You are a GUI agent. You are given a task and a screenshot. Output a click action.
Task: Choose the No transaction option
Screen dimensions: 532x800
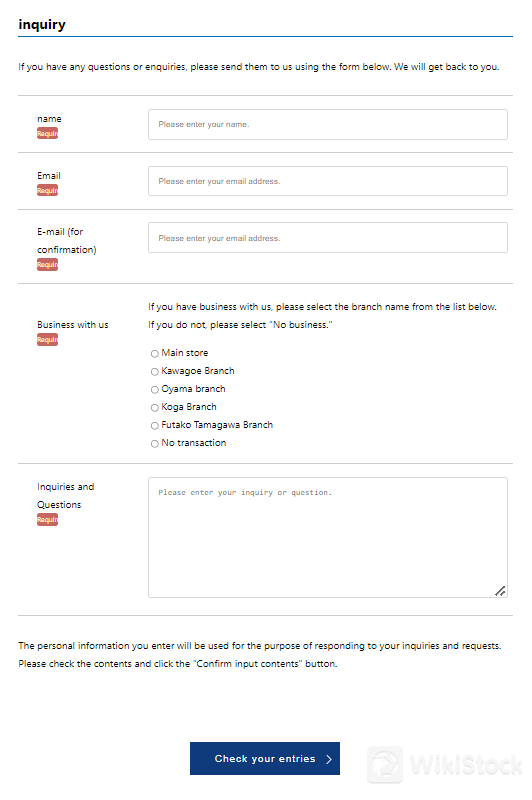pyautogui.click(x=155, y=444)
